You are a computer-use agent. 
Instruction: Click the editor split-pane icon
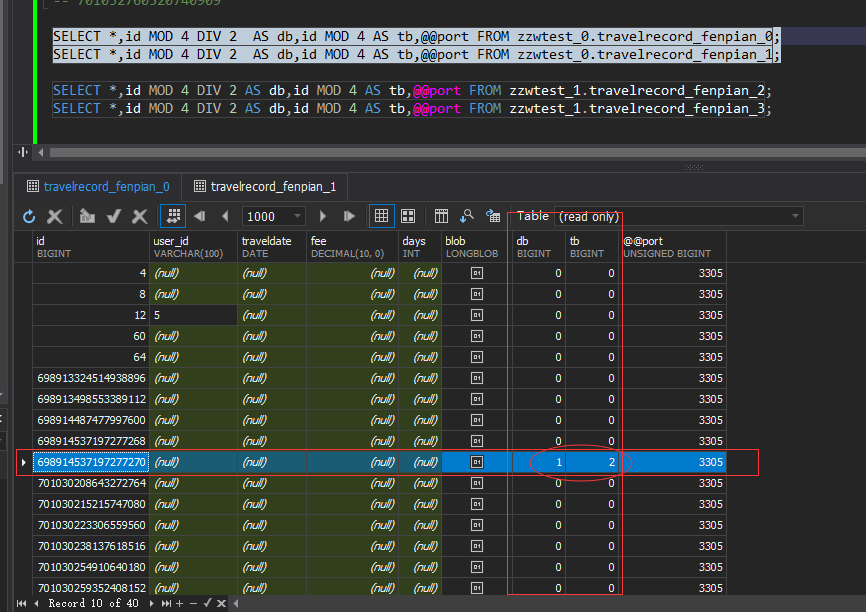(x=23, y=152)
